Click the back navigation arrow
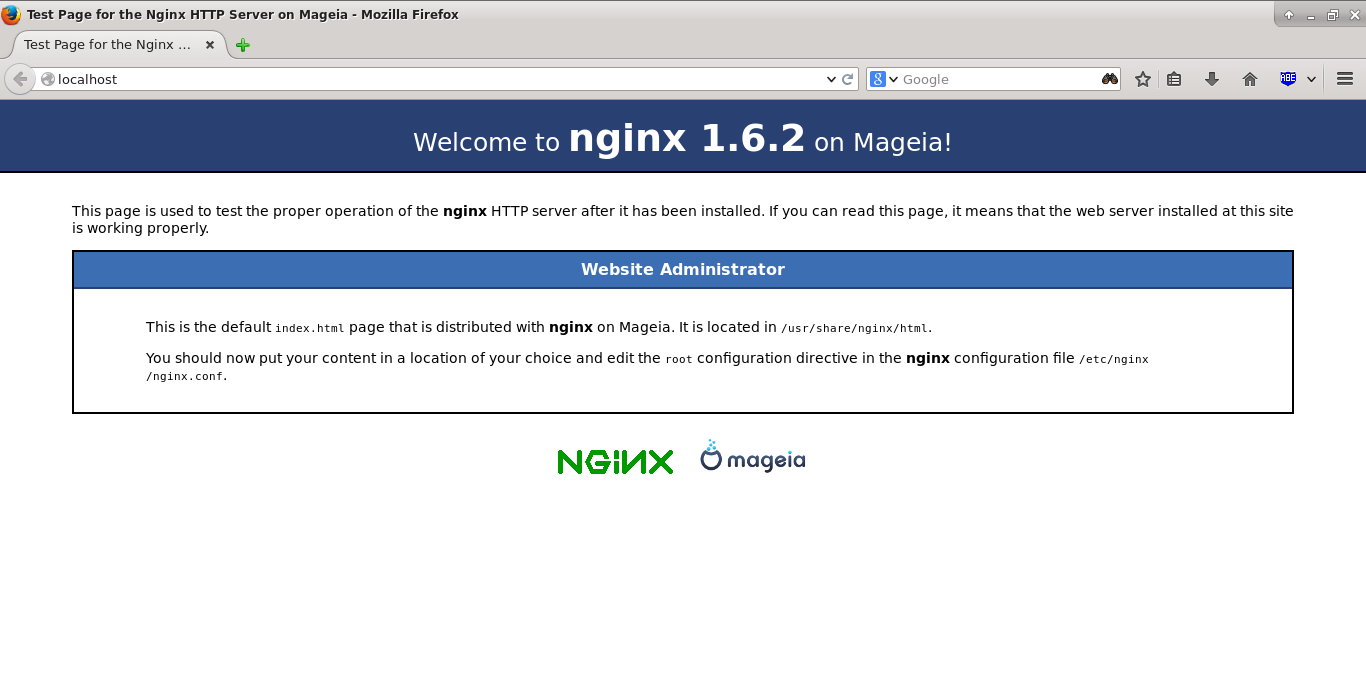This screenshot has width=1366, height=698. pyautogui.click(x=20, y=79)
